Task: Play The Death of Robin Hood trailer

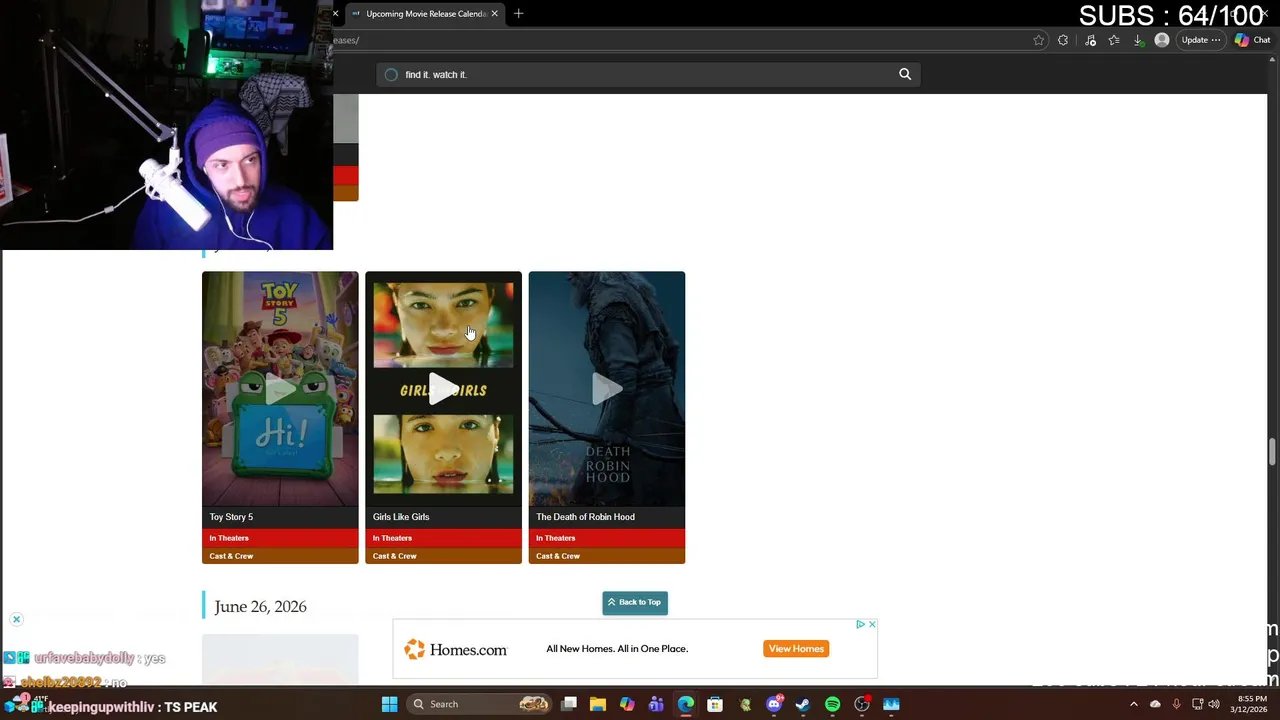Action: pos(607,389)
